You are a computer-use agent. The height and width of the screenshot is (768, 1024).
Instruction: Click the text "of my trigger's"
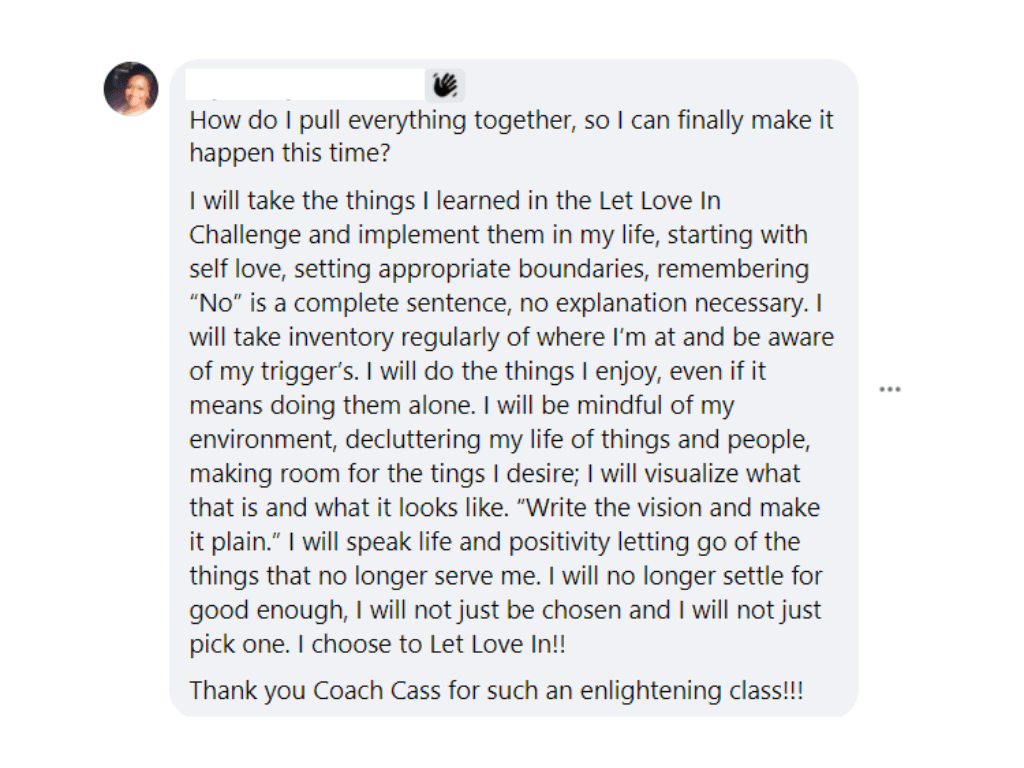[x=274, y=372]
